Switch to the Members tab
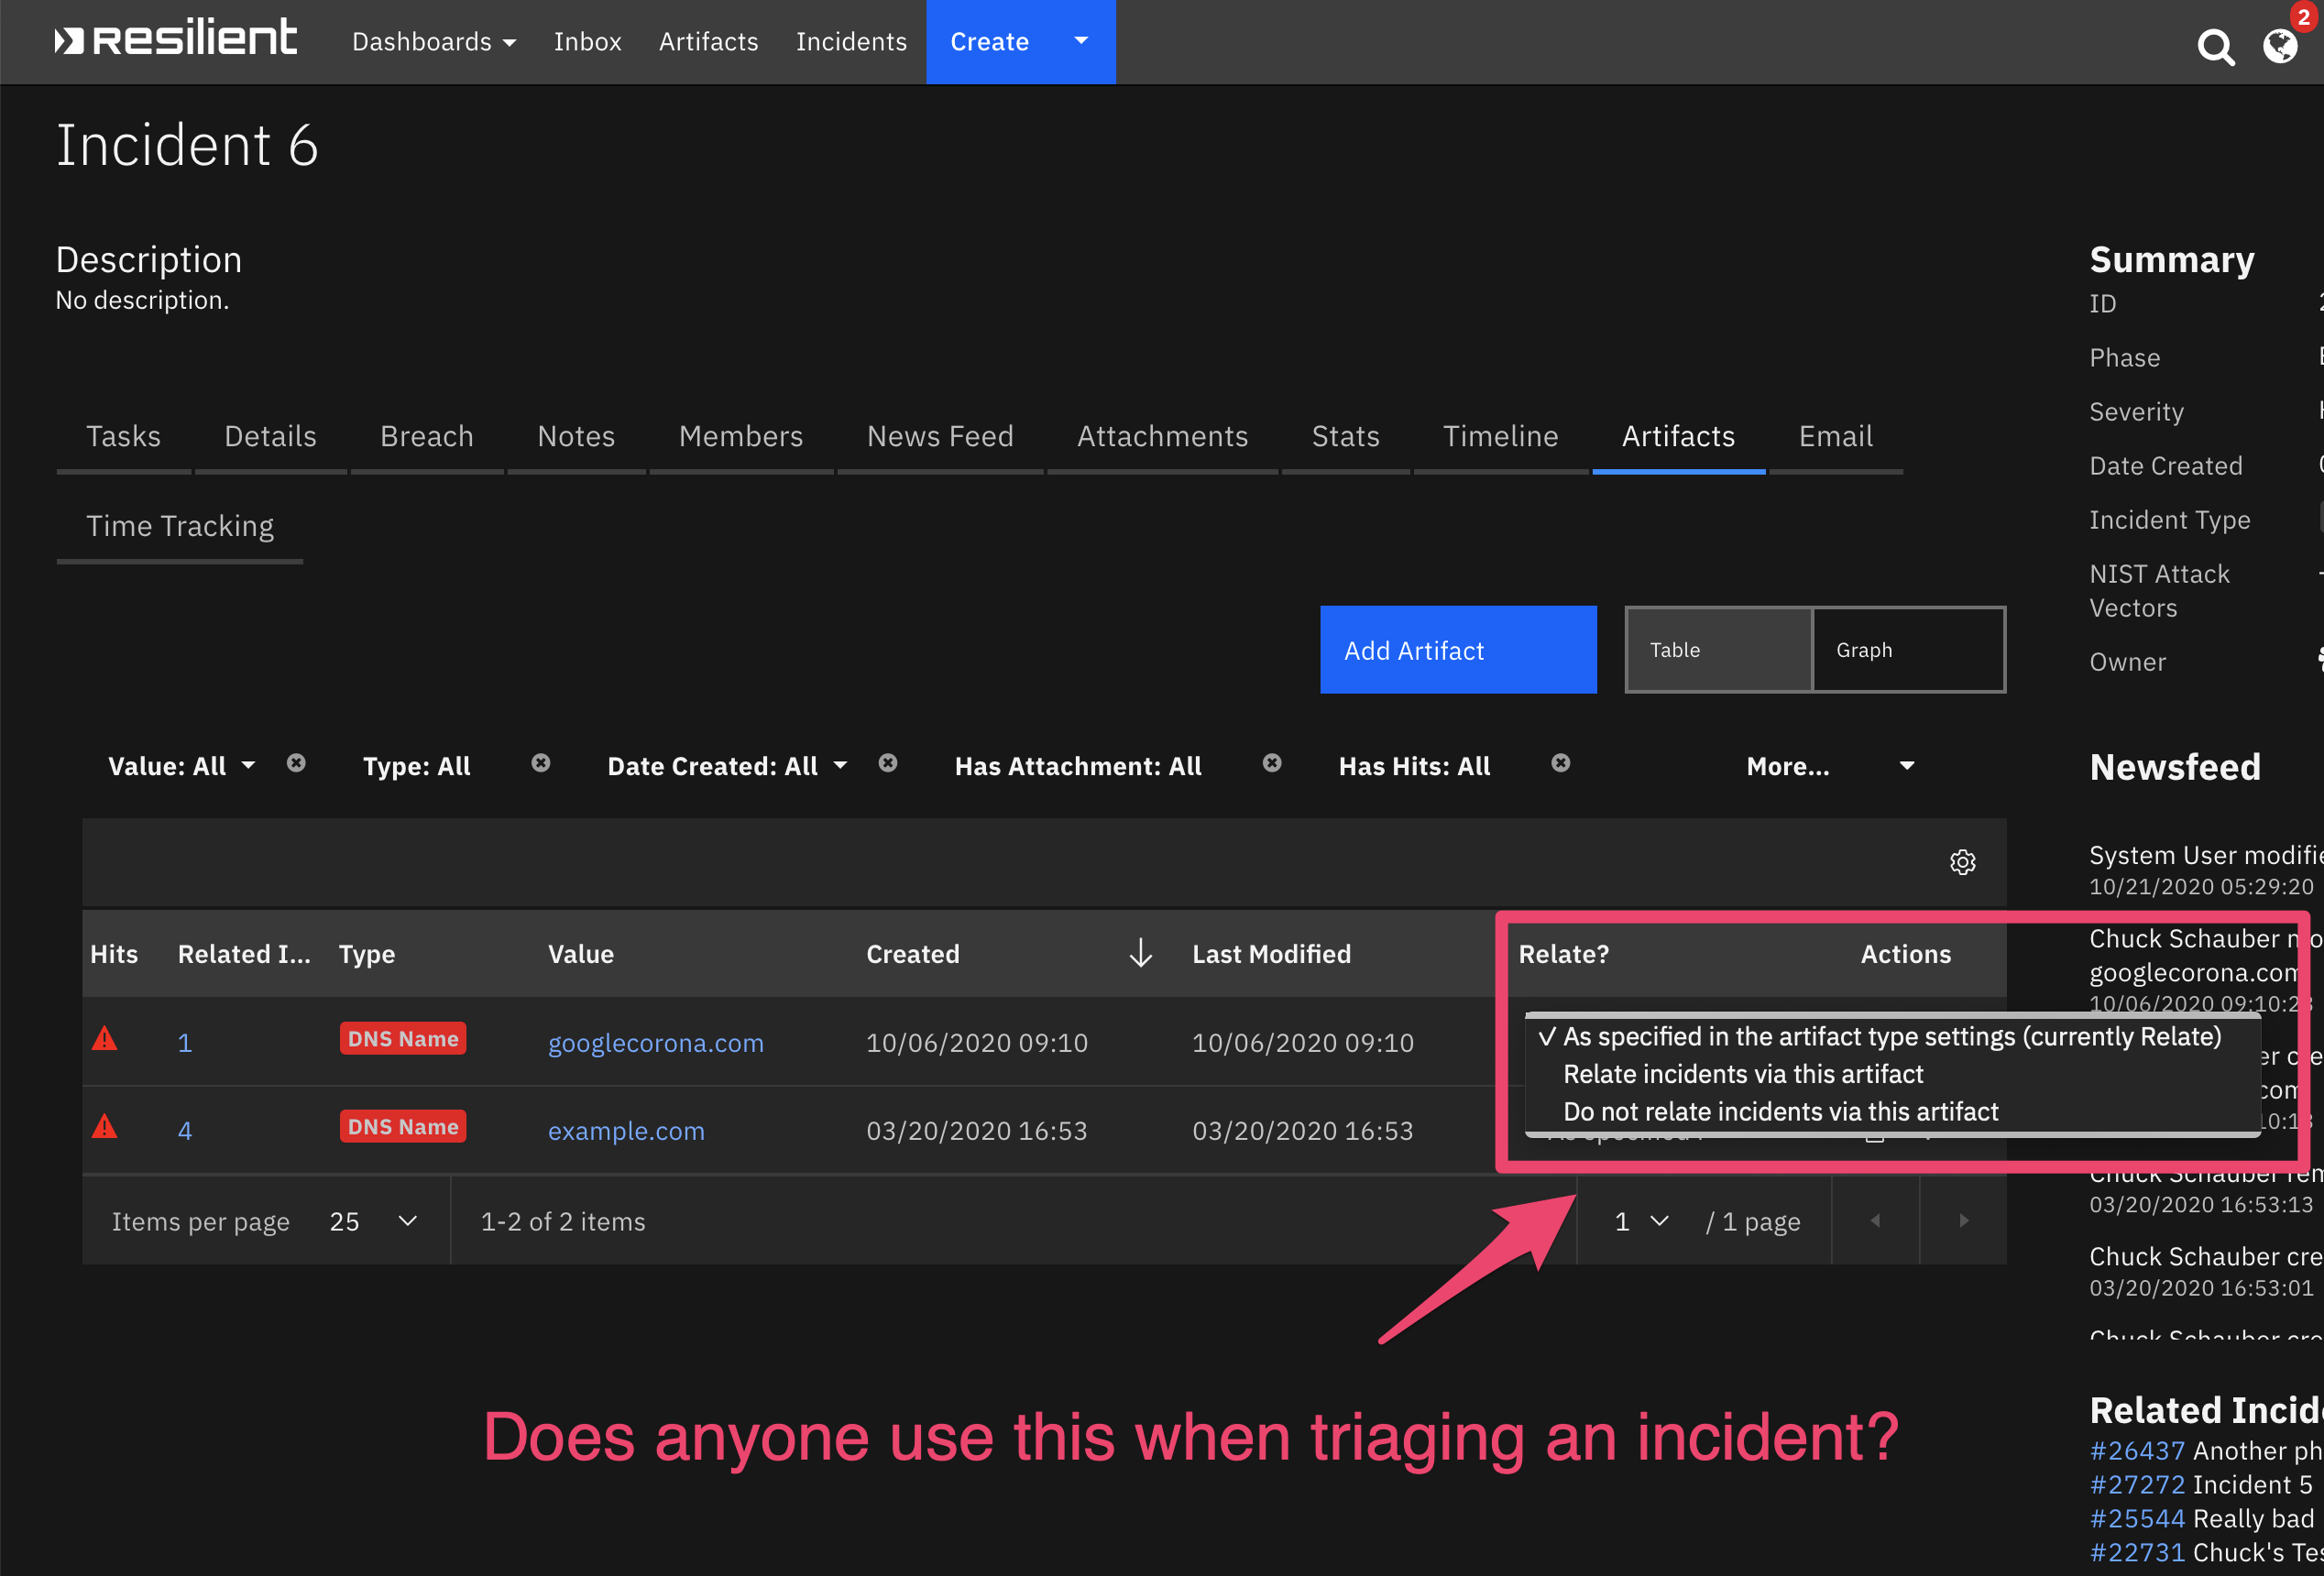 (x=740, y=436)
